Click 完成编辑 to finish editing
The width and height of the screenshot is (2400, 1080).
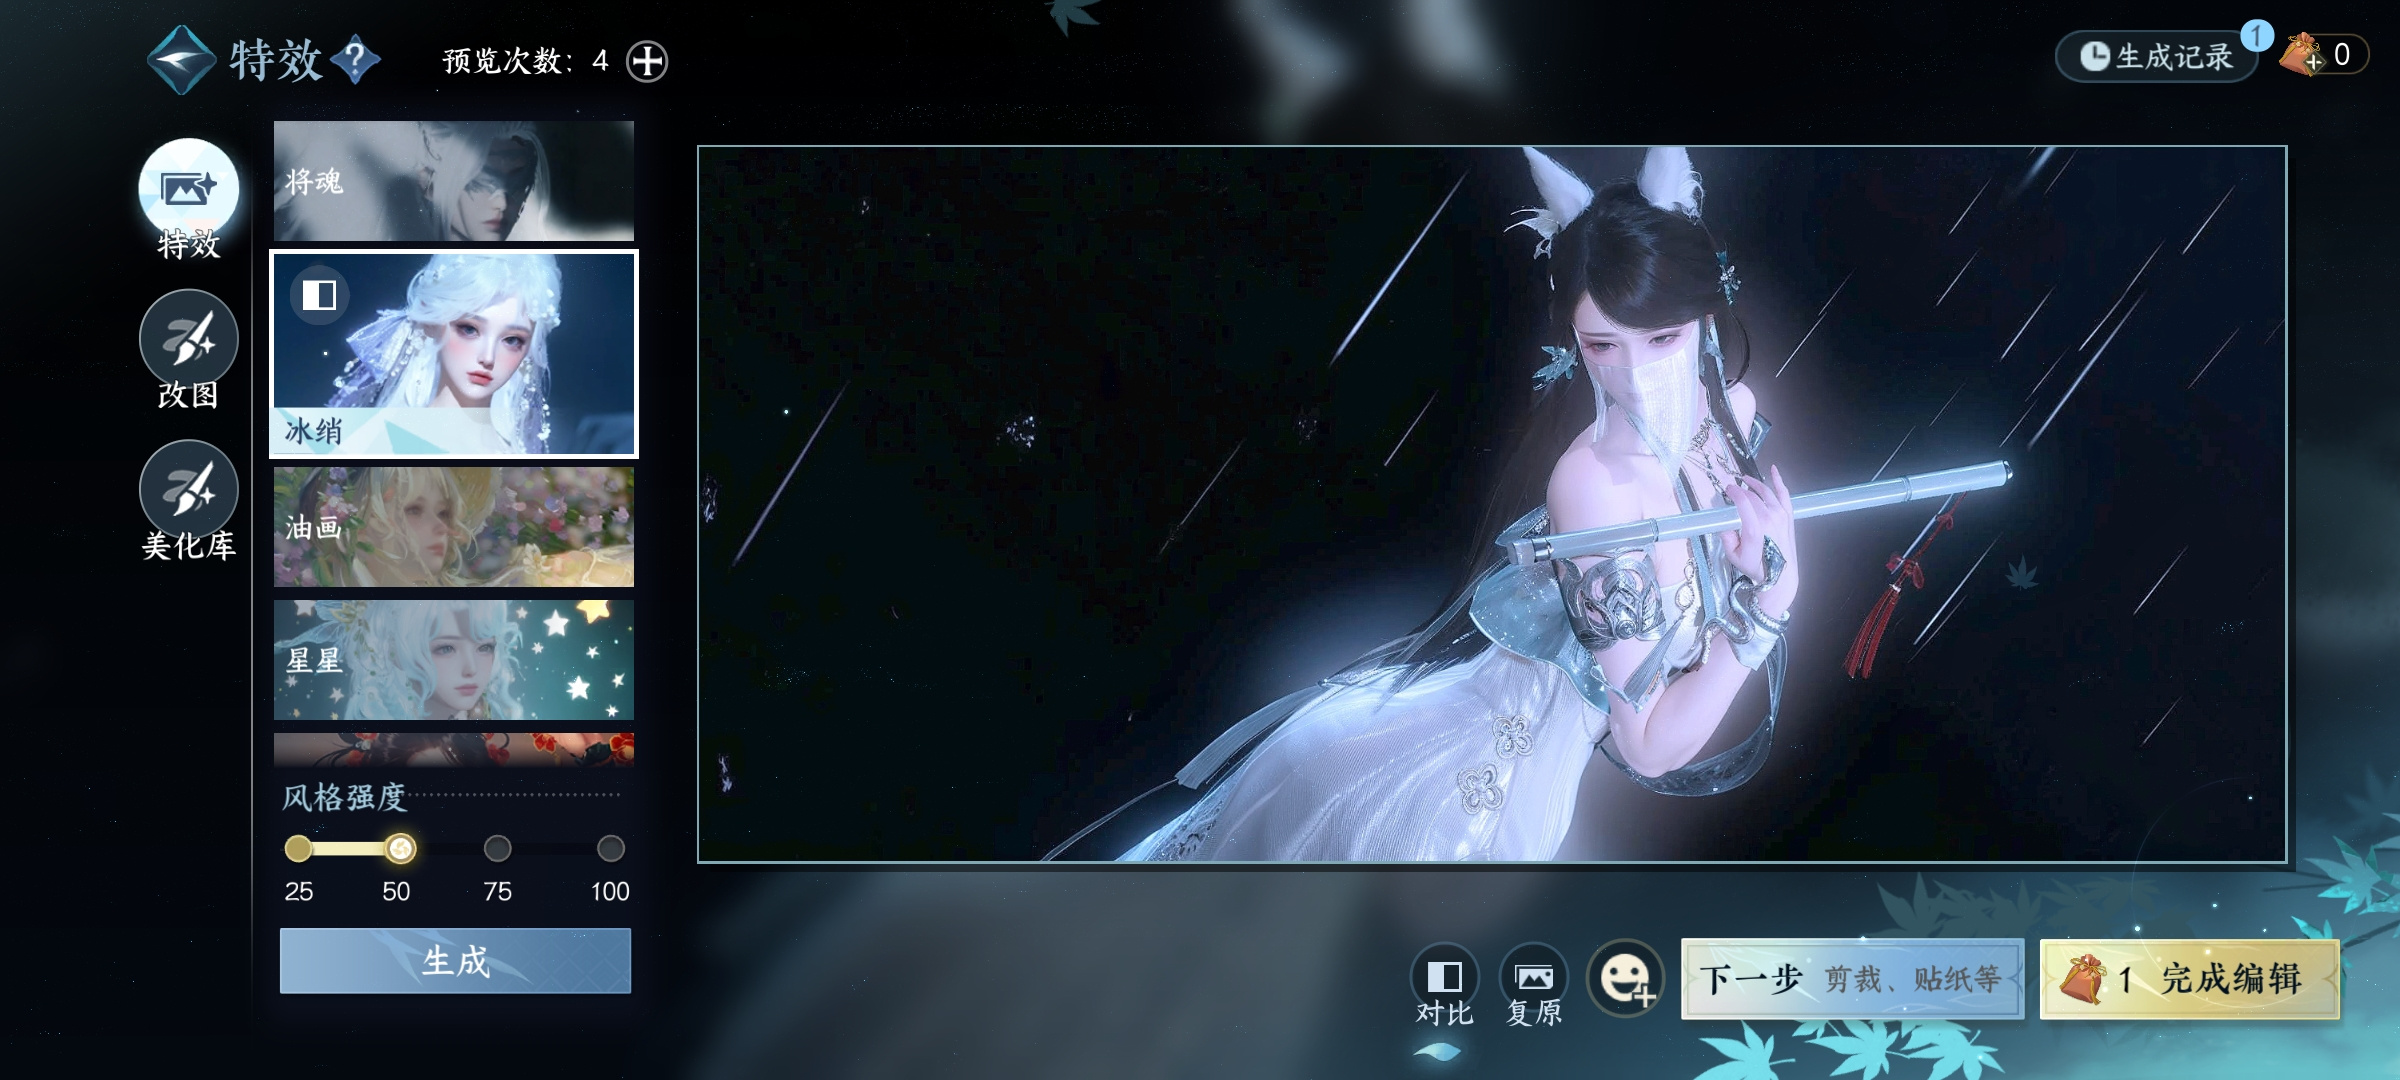2190,979
